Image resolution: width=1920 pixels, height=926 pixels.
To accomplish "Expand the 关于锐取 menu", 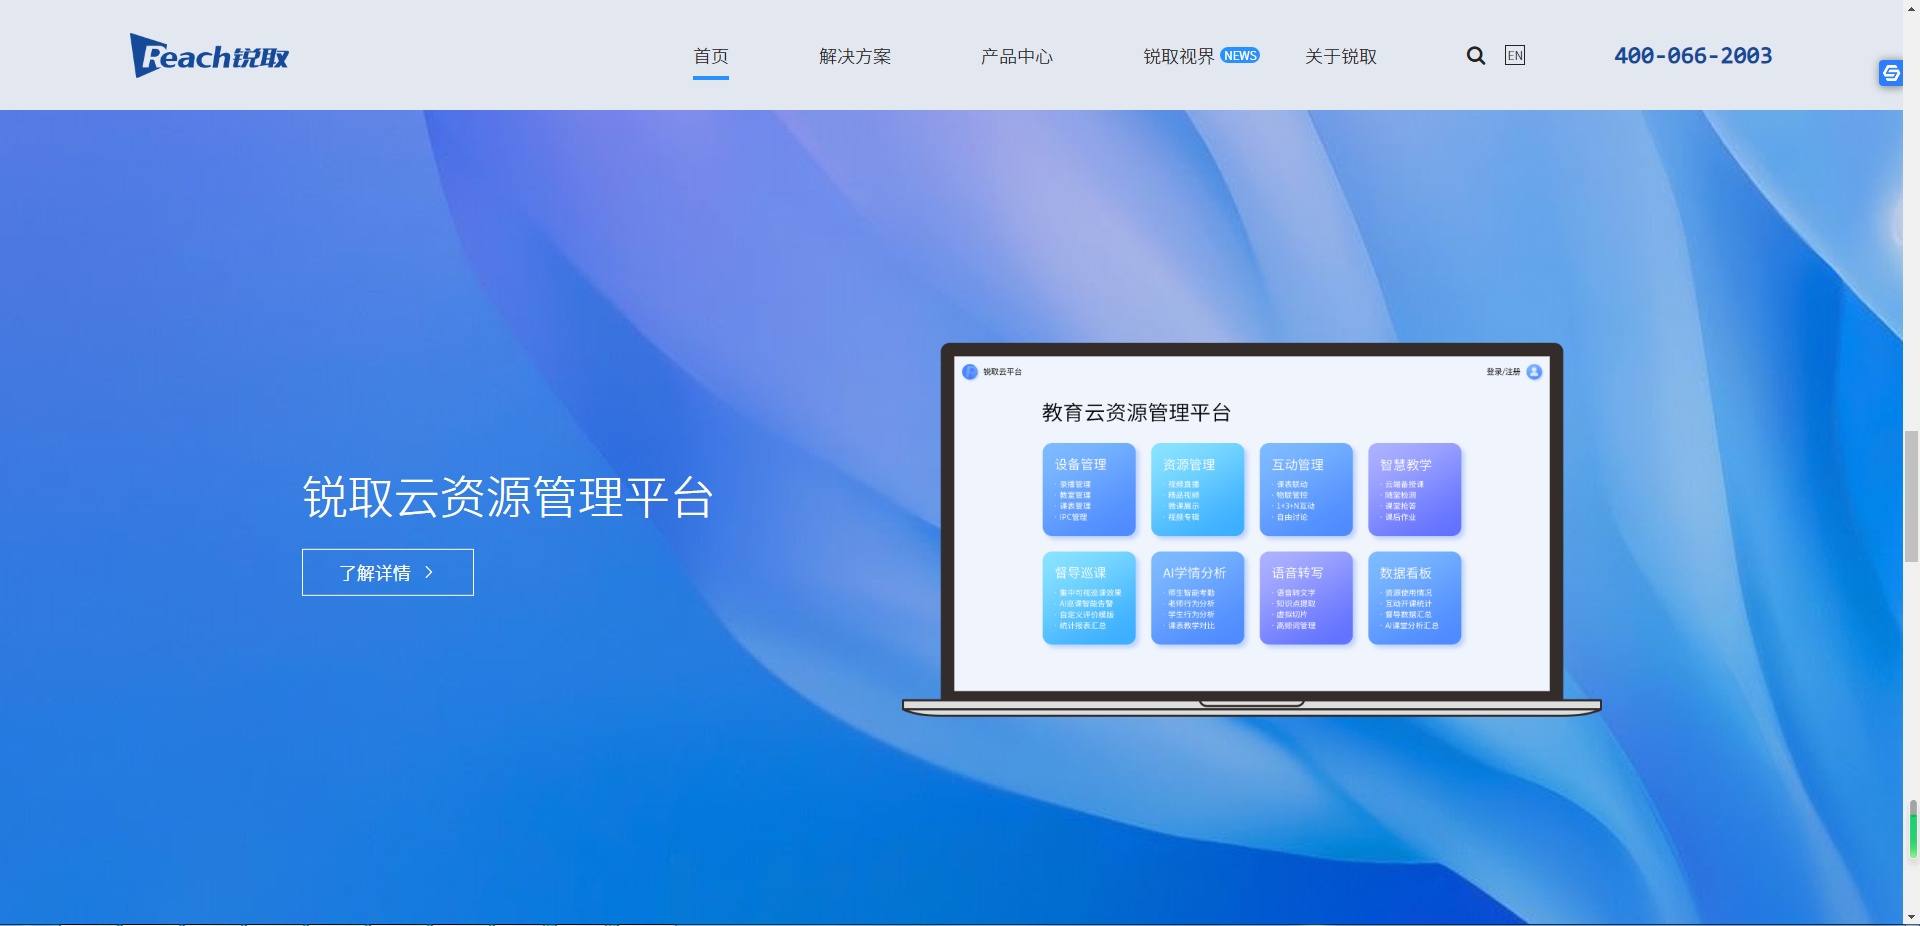I will (x=1340, y=57).
